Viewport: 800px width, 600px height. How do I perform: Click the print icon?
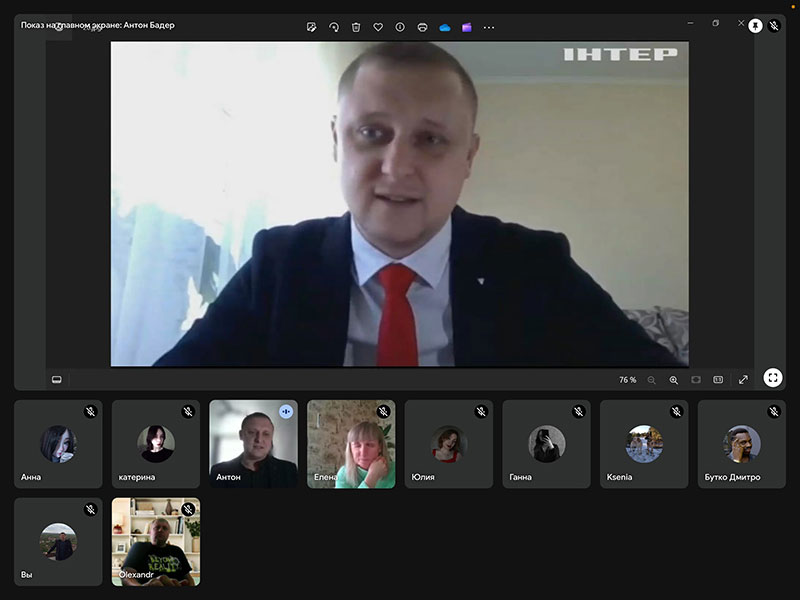422,27
